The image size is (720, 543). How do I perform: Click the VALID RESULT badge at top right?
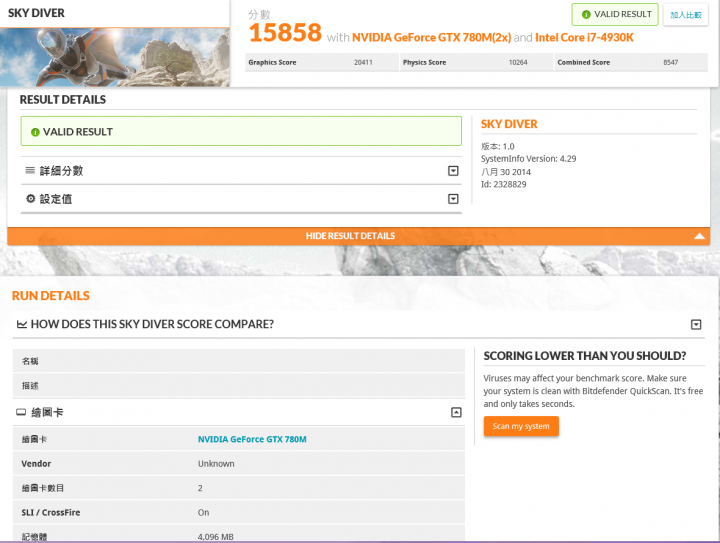pos(615,14)
